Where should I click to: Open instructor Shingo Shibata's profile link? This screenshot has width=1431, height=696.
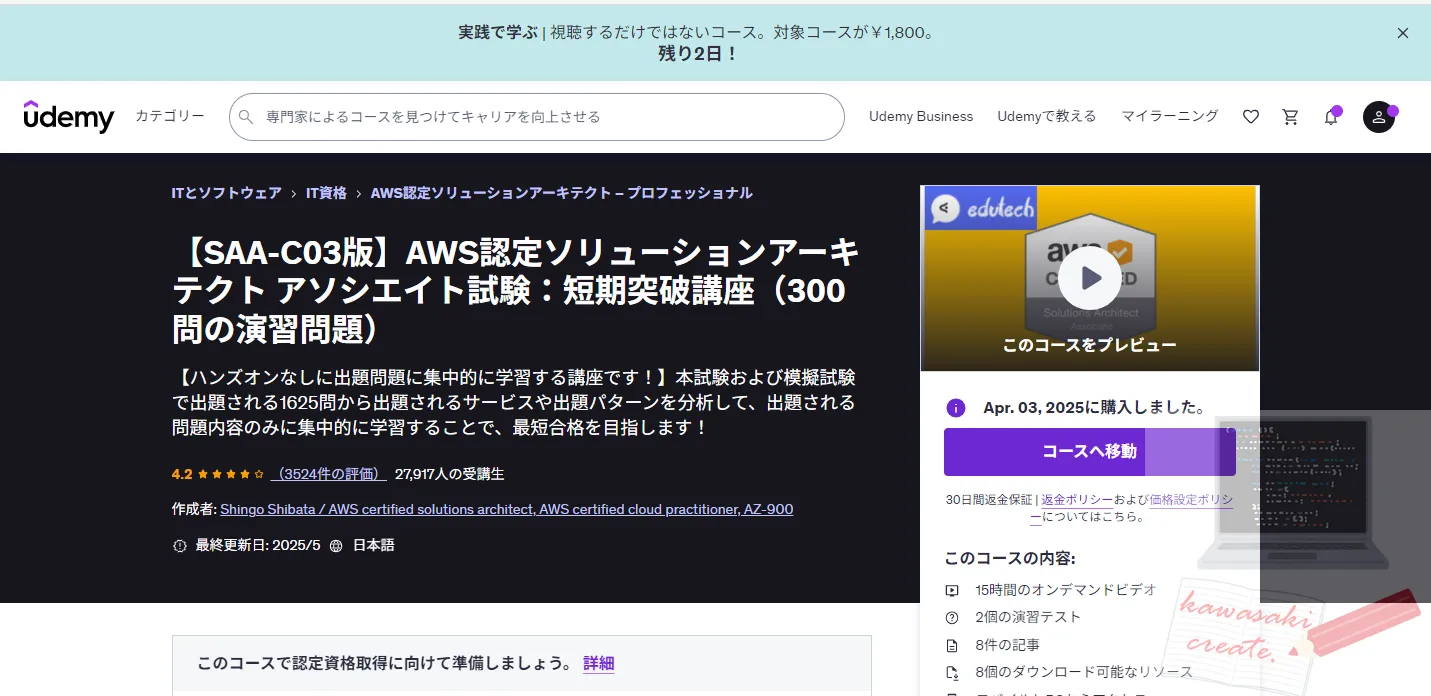[x=507, y=509]
